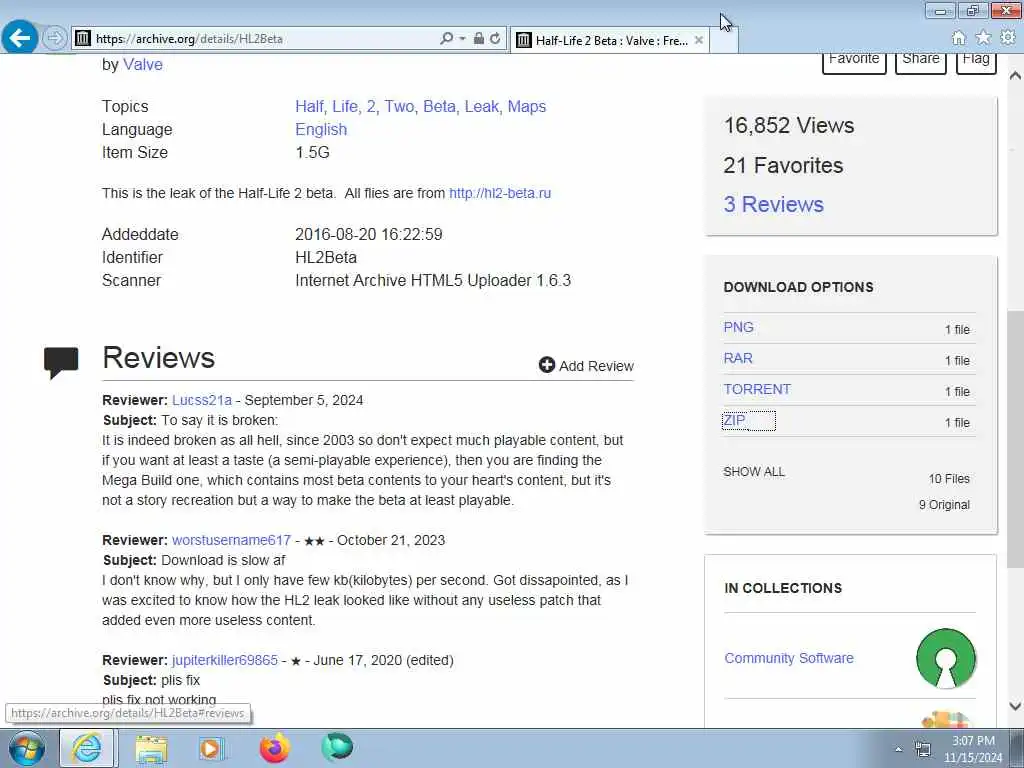This screenshot has width=1024, height=768.
Task: Jump to the 3 Reviews link
Action: tap(773, 204)
